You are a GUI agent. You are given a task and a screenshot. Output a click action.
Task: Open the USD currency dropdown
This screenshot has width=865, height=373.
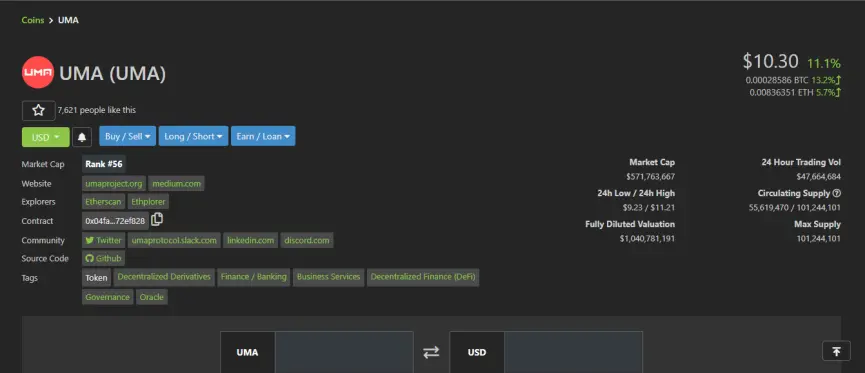[46, 137]
